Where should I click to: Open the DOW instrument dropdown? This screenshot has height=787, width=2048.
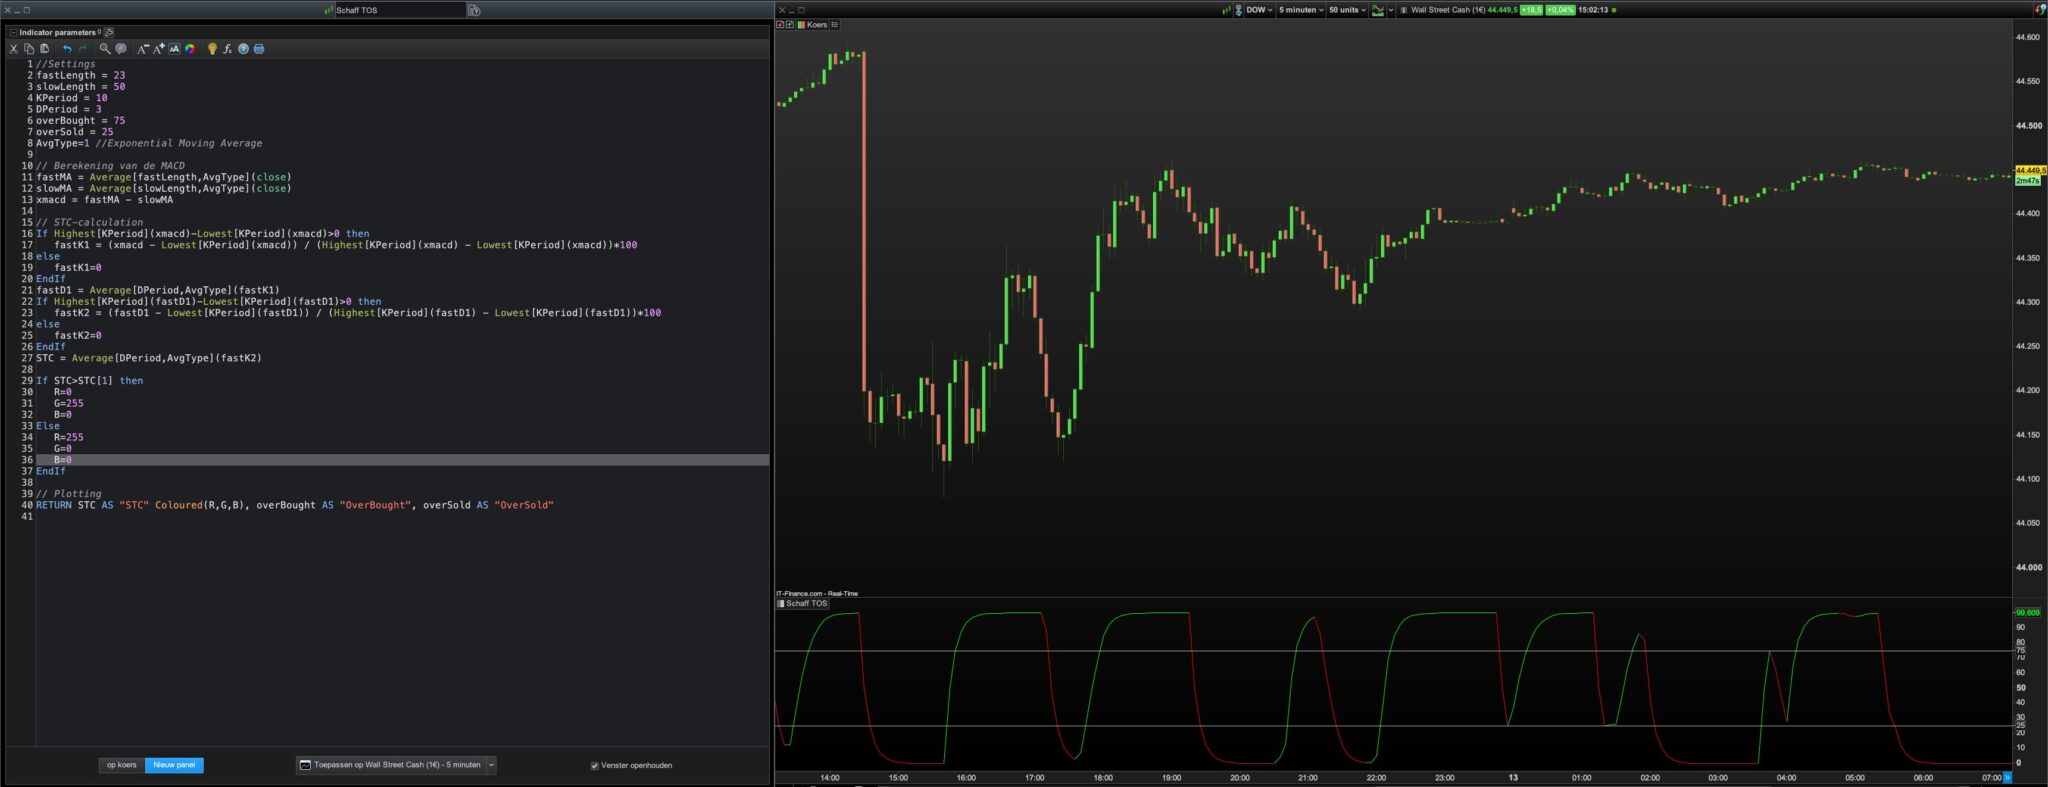pyautogui.click(x=1259, y=10)
